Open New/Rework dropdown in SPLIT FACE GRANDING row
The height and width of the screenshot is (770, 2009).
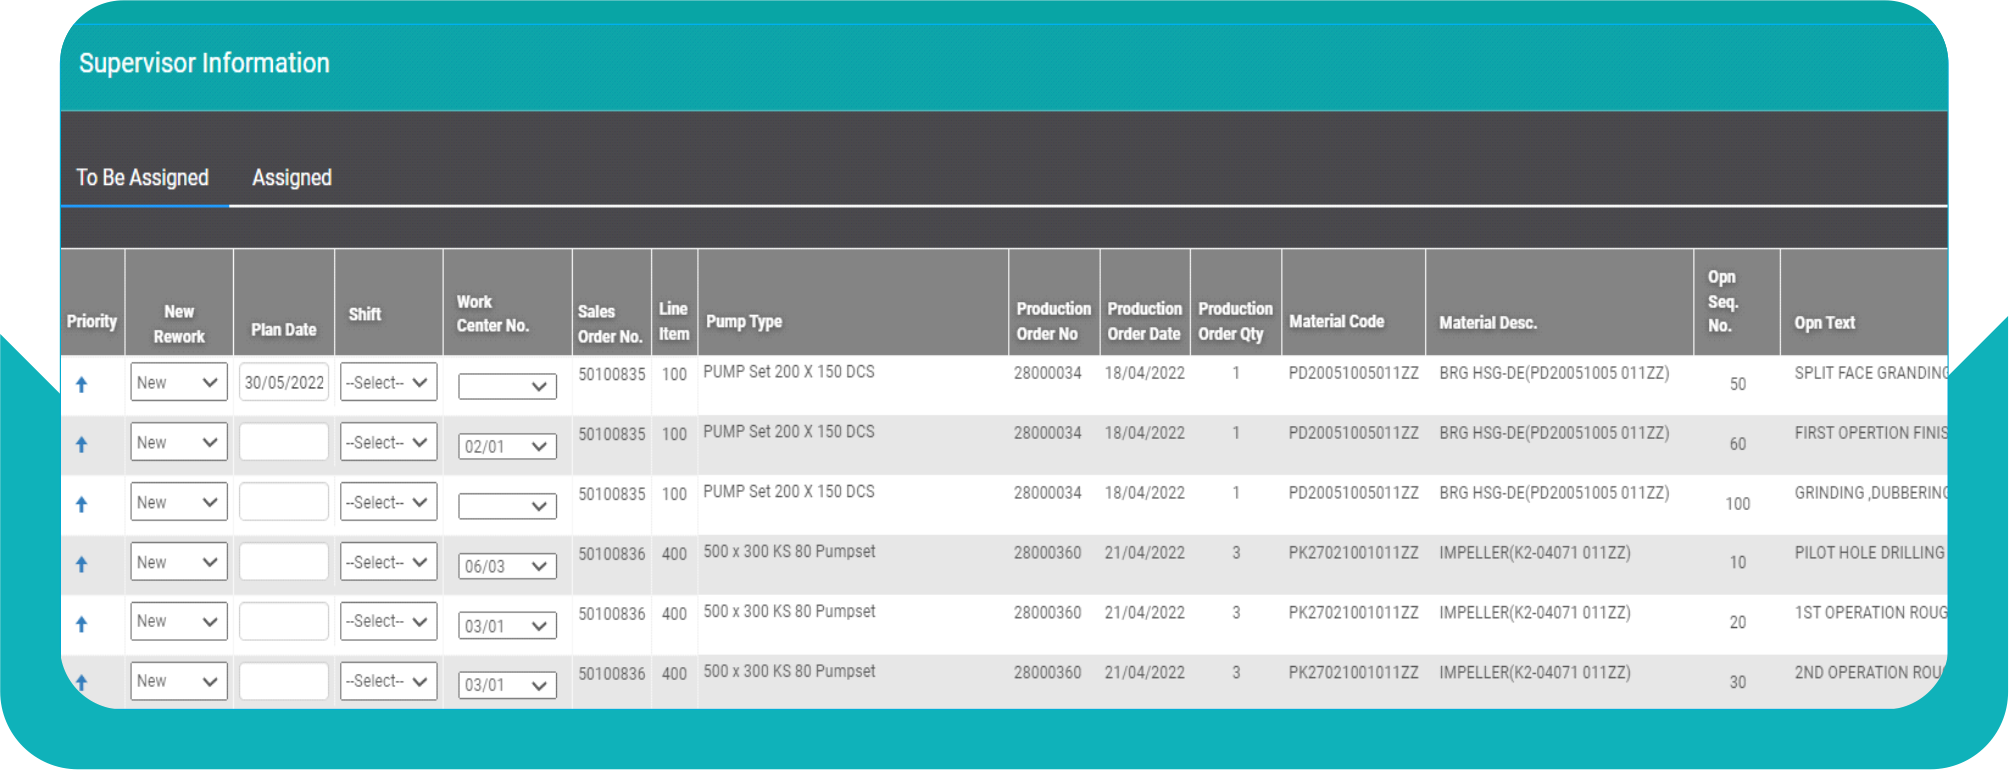pyautogui.click(x=178, y=382)
